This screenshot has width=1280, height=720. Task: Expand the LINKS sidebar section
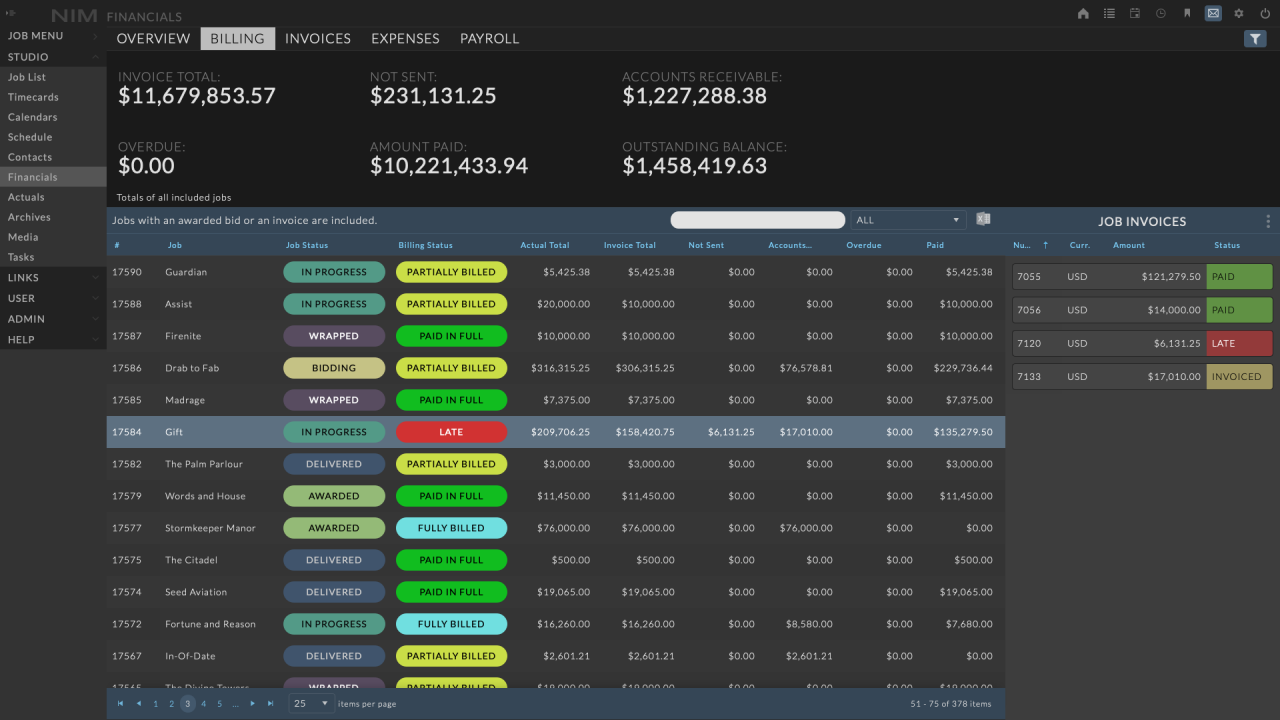53,278
